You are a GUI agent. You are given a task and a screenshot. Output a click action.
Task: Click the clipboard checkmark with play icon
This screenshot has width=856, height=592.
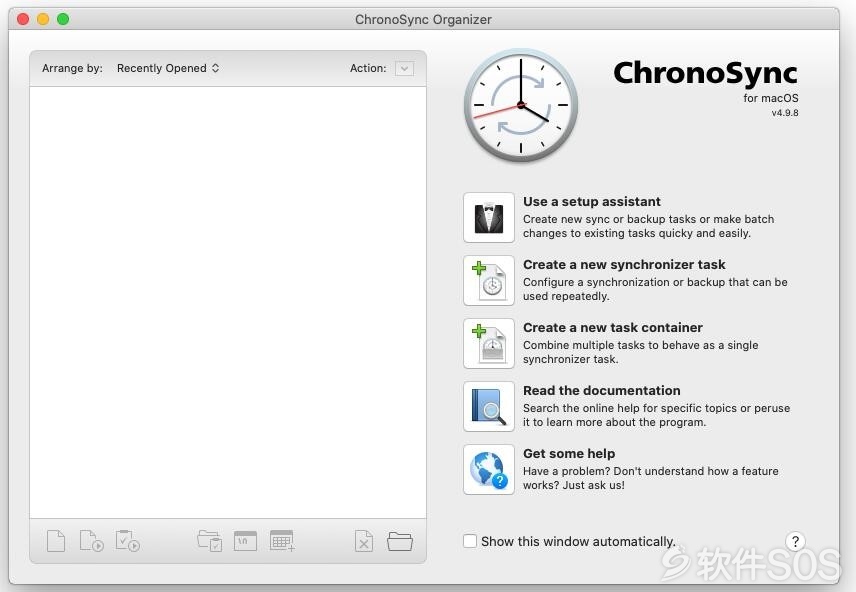click(127, 541)
